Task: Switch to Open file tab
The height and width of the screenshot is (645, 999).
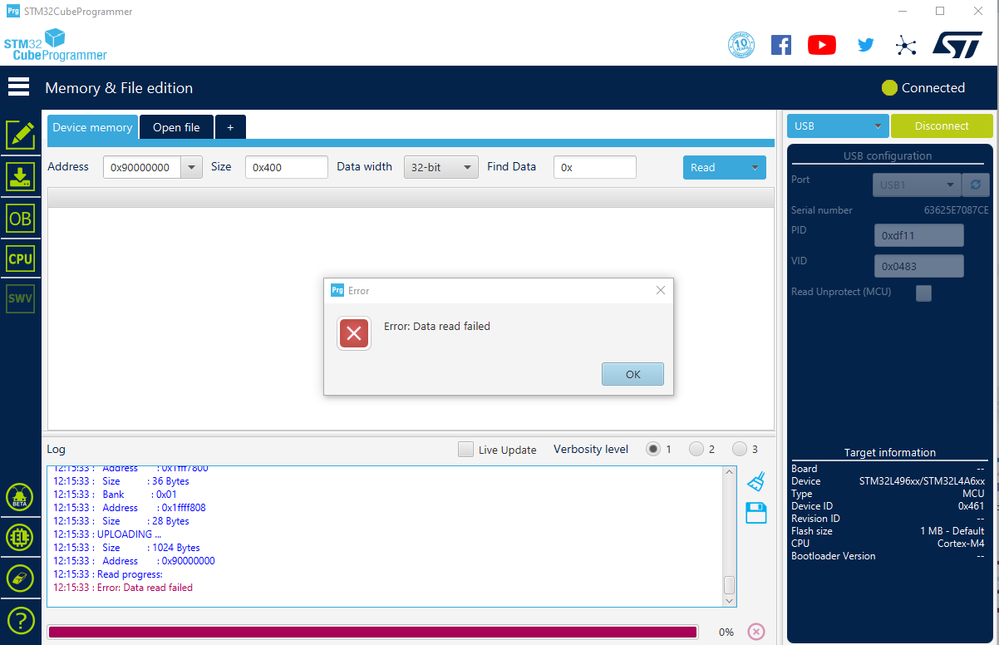Action: coord(176,127)
